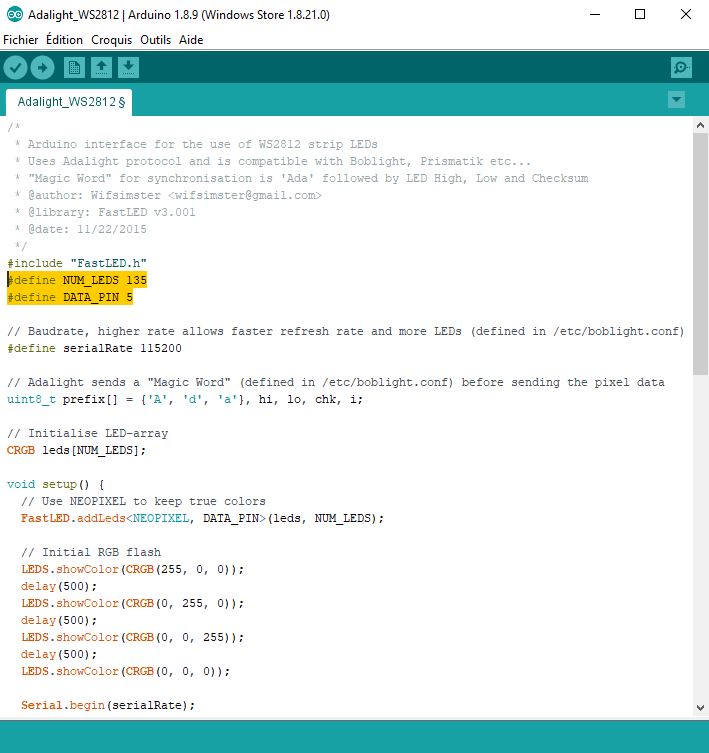This screenshot has width=709, height=753.
Task: Maximize the Arduino window
Action: click(x=640, y=14)
